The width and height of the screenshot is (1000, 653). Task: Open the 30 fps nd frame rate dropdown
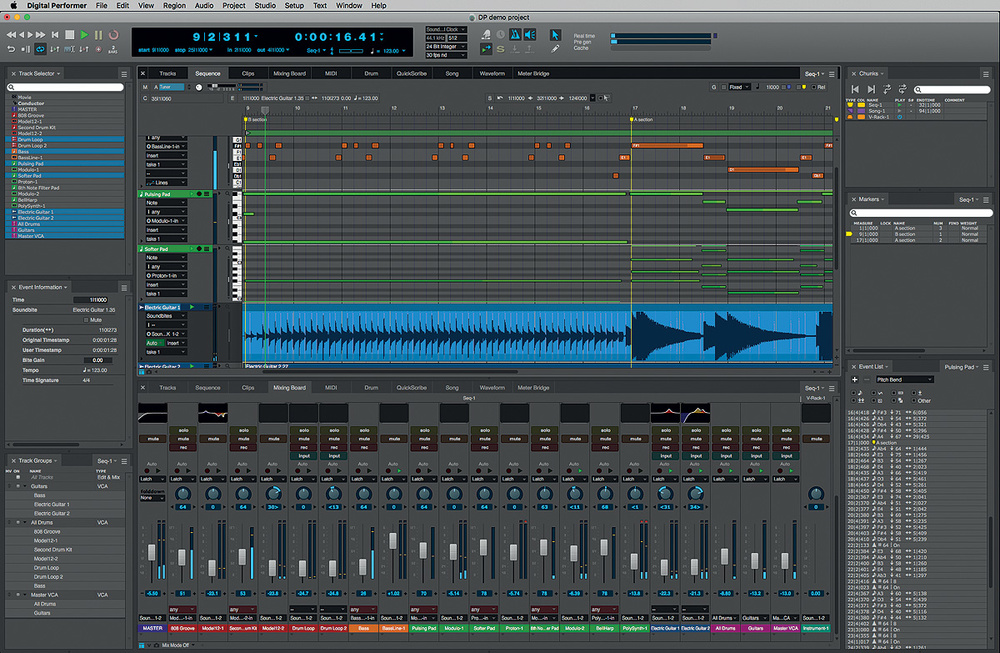[x=446, y=55]
